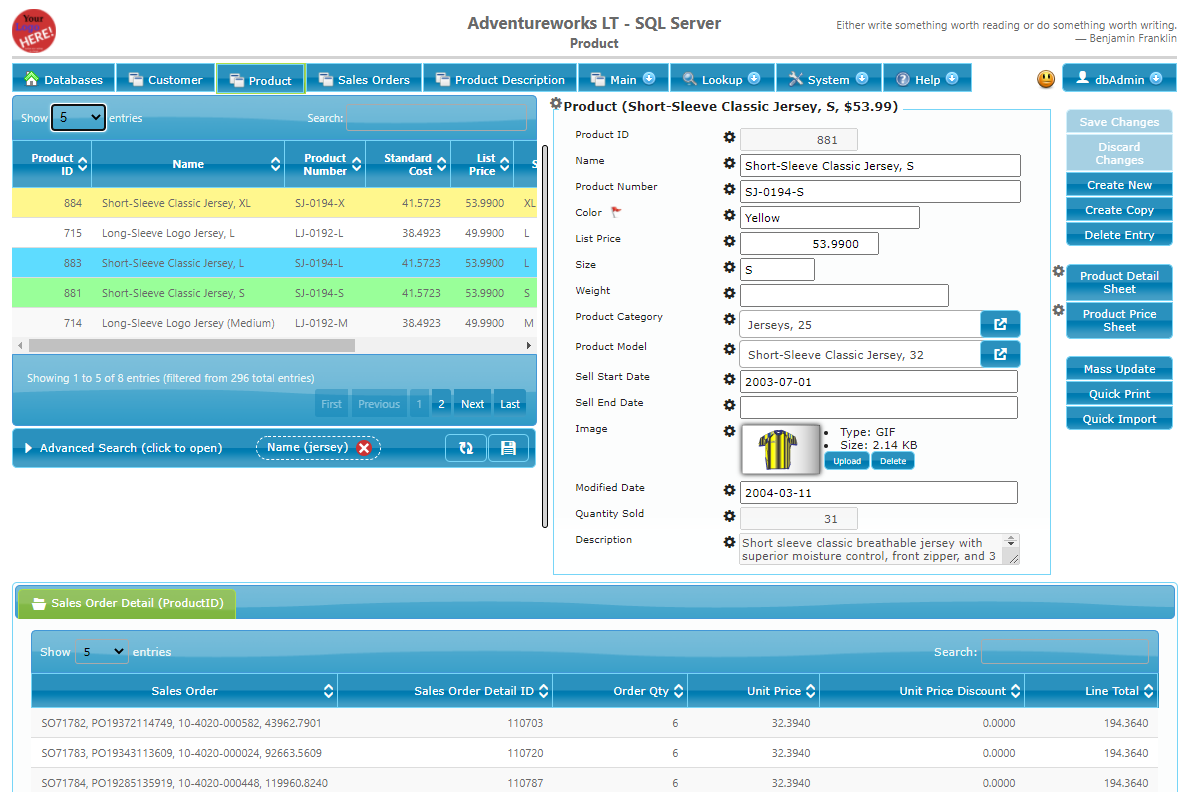Image resolution: width=1190 pixels, height=792 pixels.
Task: Save the current search using the floppy icon
Action: point(508,448)
